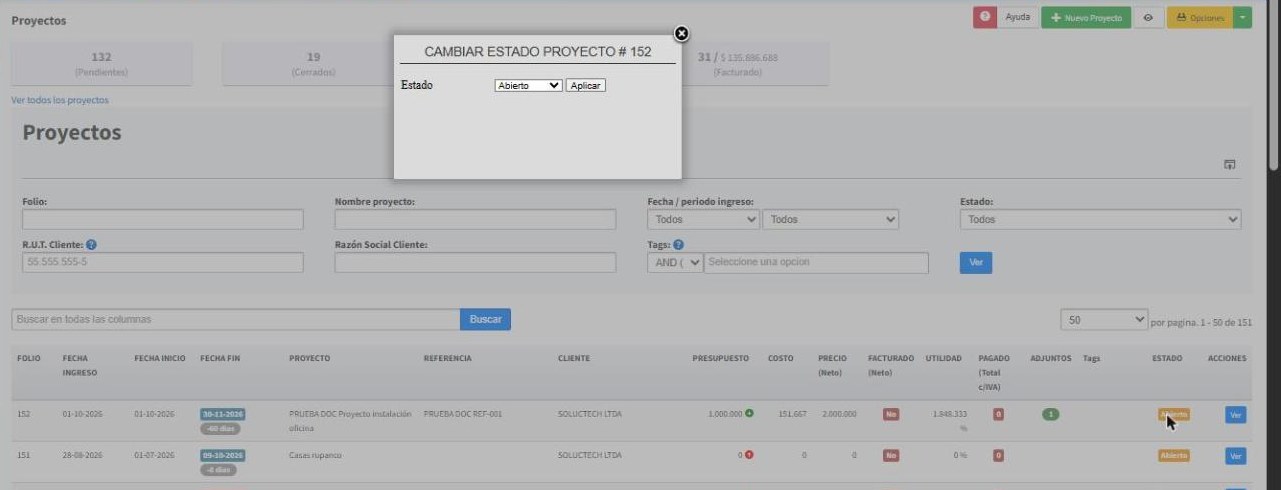
Task: Sort by the PROYECTO column header
Action: (310, 358)
